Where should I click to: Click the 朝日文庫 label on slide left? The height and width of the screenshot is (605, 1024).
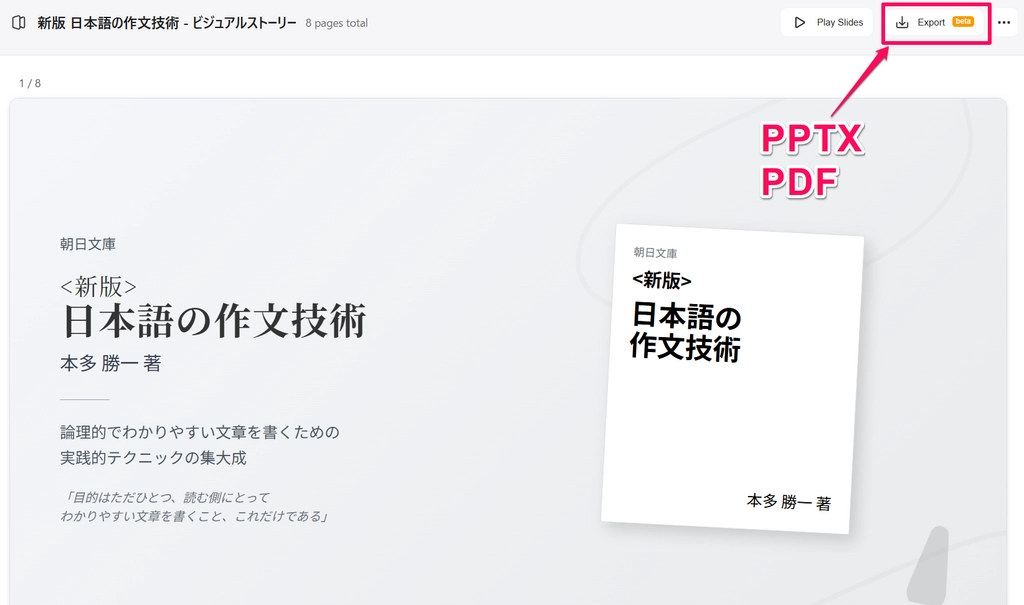pos(88,244)
